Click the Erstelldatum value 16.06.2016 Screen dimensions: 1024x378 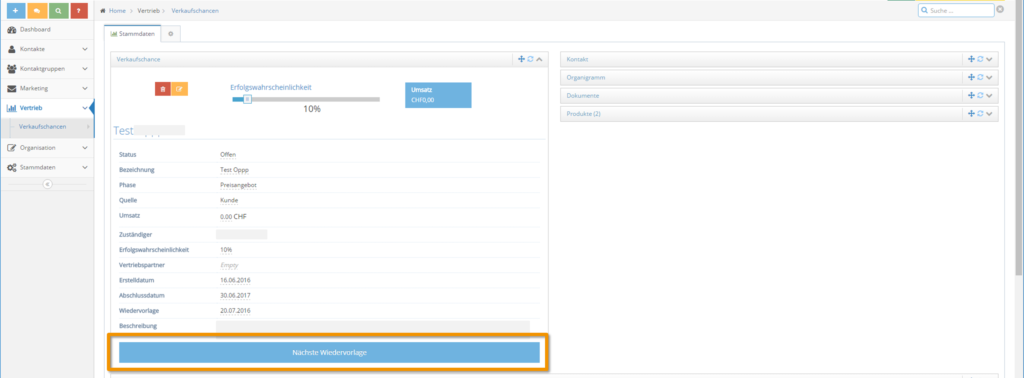click(x=235, y=280)
